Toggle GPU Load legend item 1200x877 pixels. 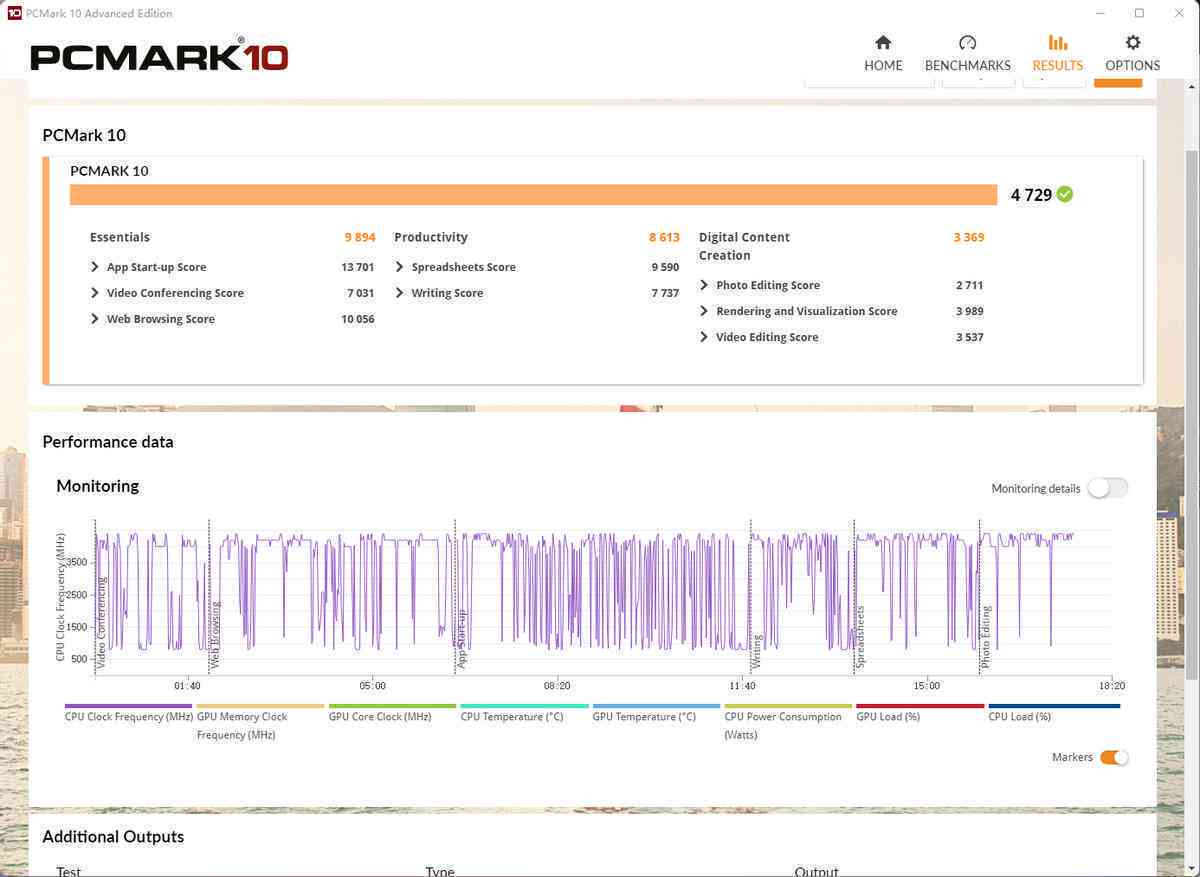coord(920,712)
